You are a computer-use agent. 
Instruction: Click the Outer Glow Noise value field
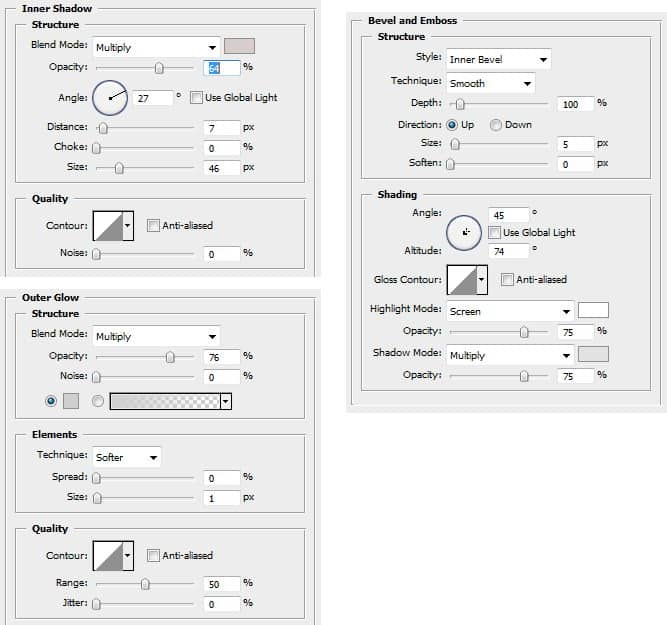point(222,377)
